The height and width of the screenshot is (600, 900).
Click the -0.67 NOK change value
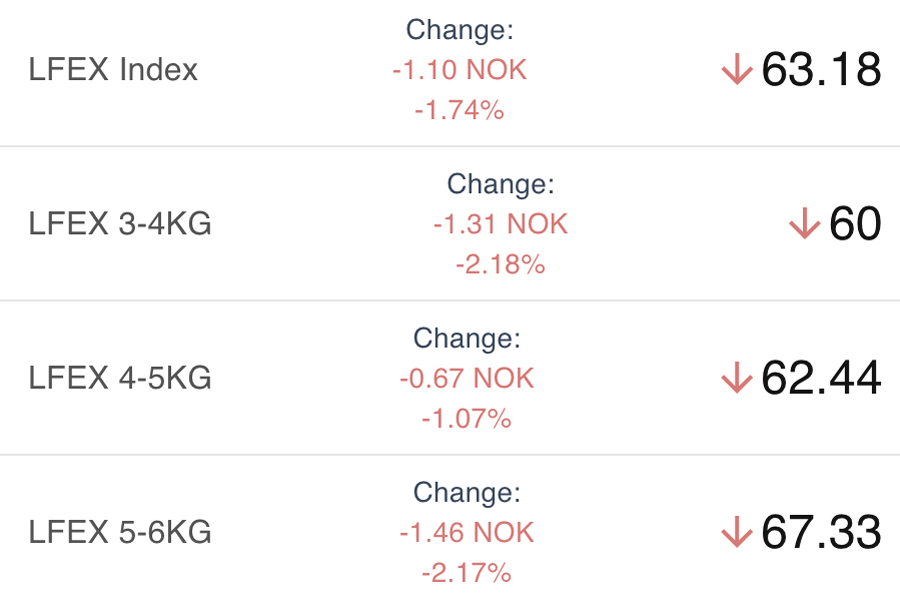pyautogui.click(x=467, y=378)
